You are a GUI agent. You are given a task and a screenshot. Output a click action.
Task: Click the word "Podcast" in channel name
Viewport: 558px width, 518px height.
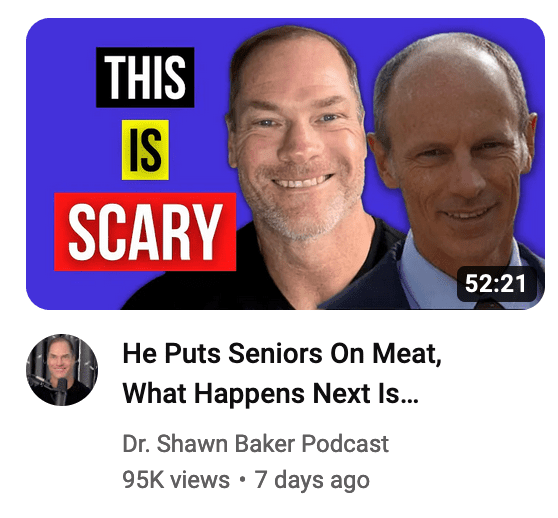coord(345,444)
